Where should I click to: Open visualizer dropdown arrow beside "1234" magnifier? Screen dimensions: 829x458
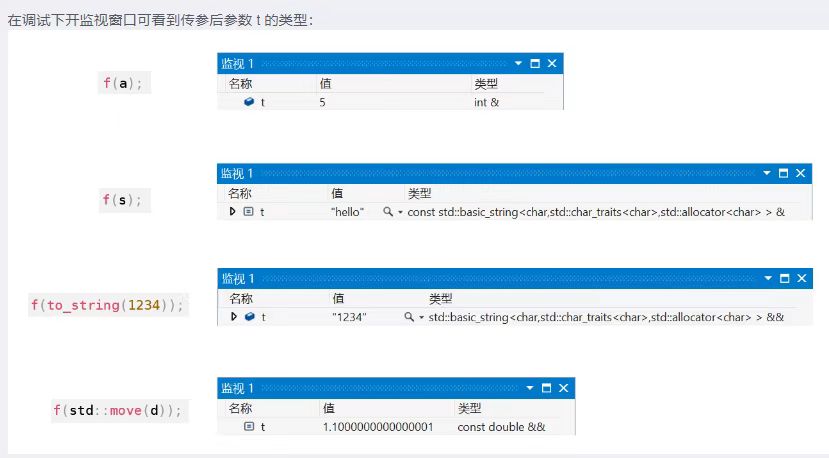pyautogui.click(x=421, y=317)
